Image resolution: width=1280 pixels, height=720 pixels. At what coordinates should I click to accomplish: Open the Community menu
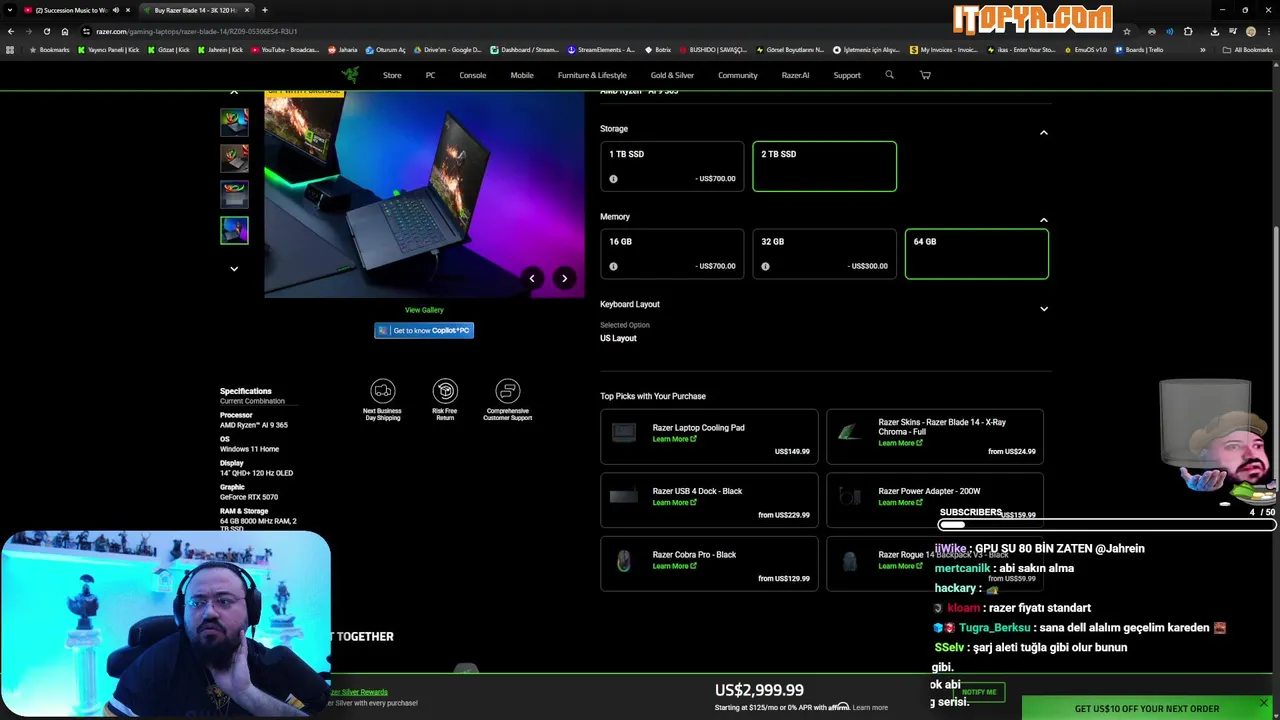pos(738,75)
